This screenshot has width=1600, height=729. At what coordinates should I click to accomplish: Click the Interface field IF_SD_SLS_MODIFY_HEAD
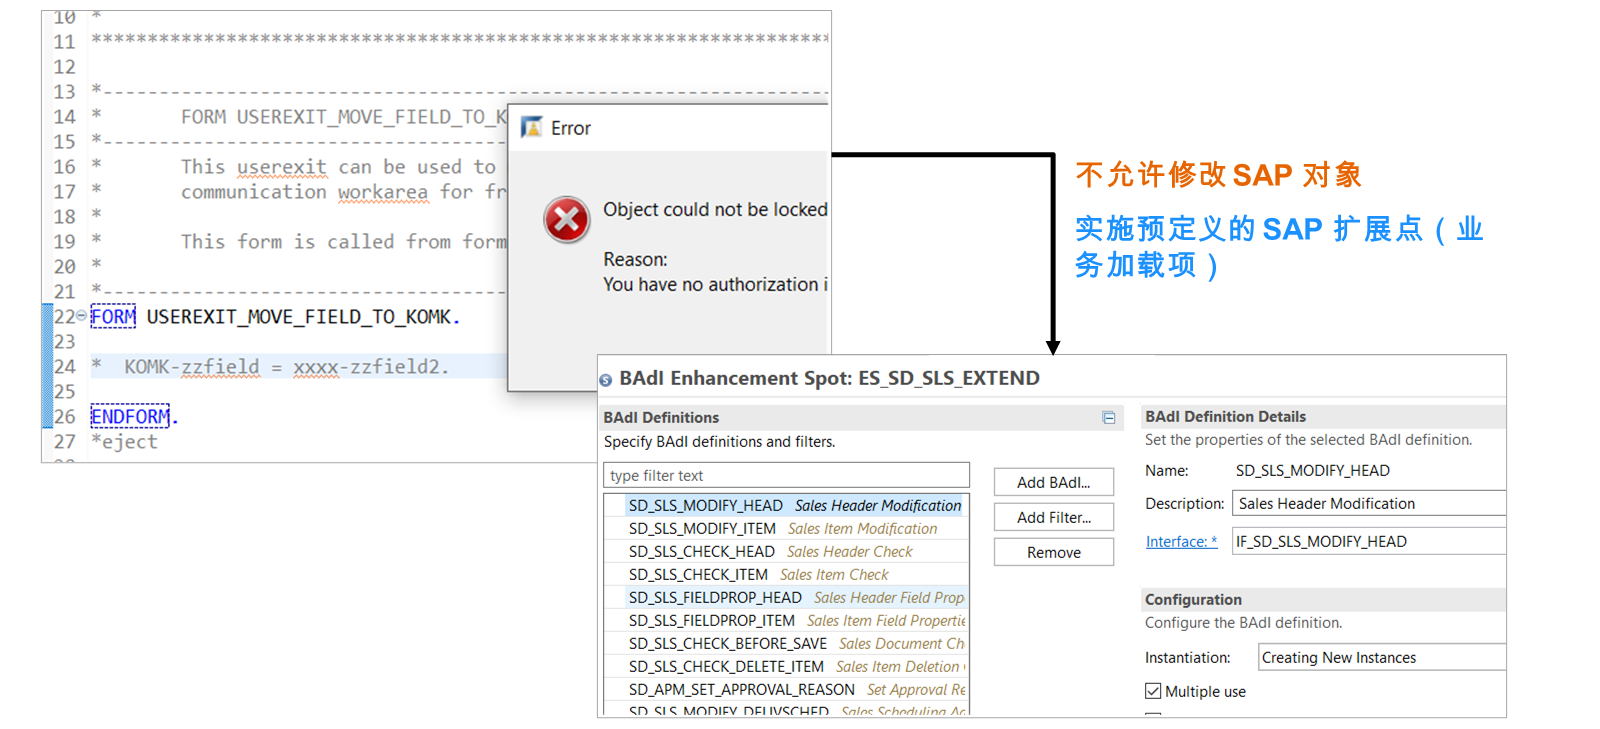coord(1369,541)
